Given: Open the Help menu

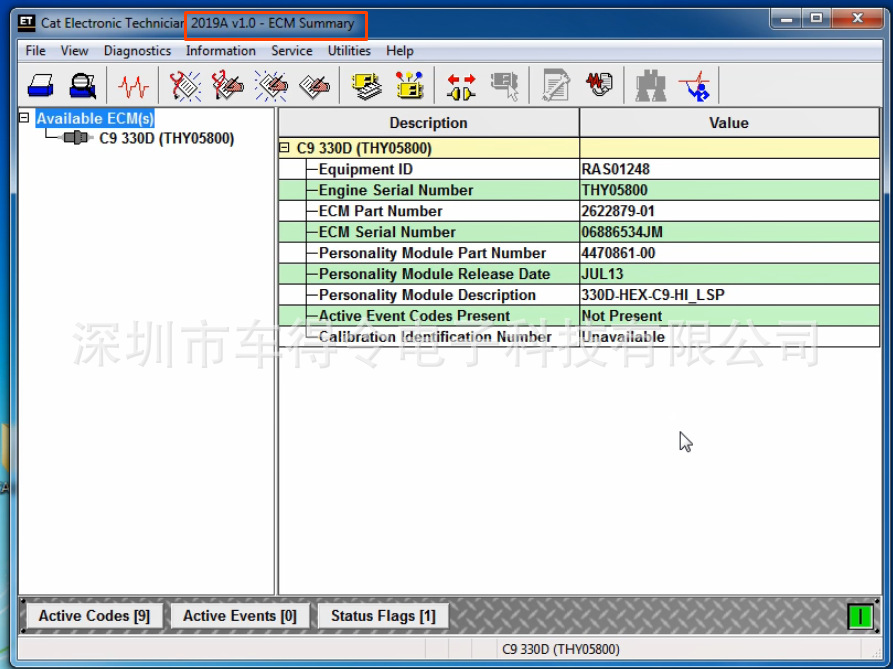Looking at the screenshot, I should [x=400, y=51].
